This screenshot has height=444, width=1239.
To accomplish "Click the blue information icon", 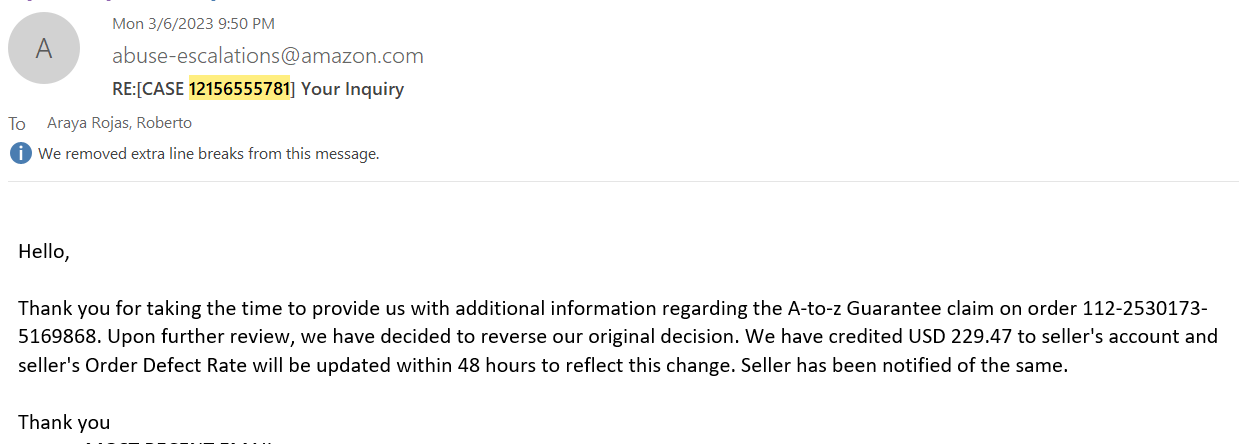I will 20,154.
